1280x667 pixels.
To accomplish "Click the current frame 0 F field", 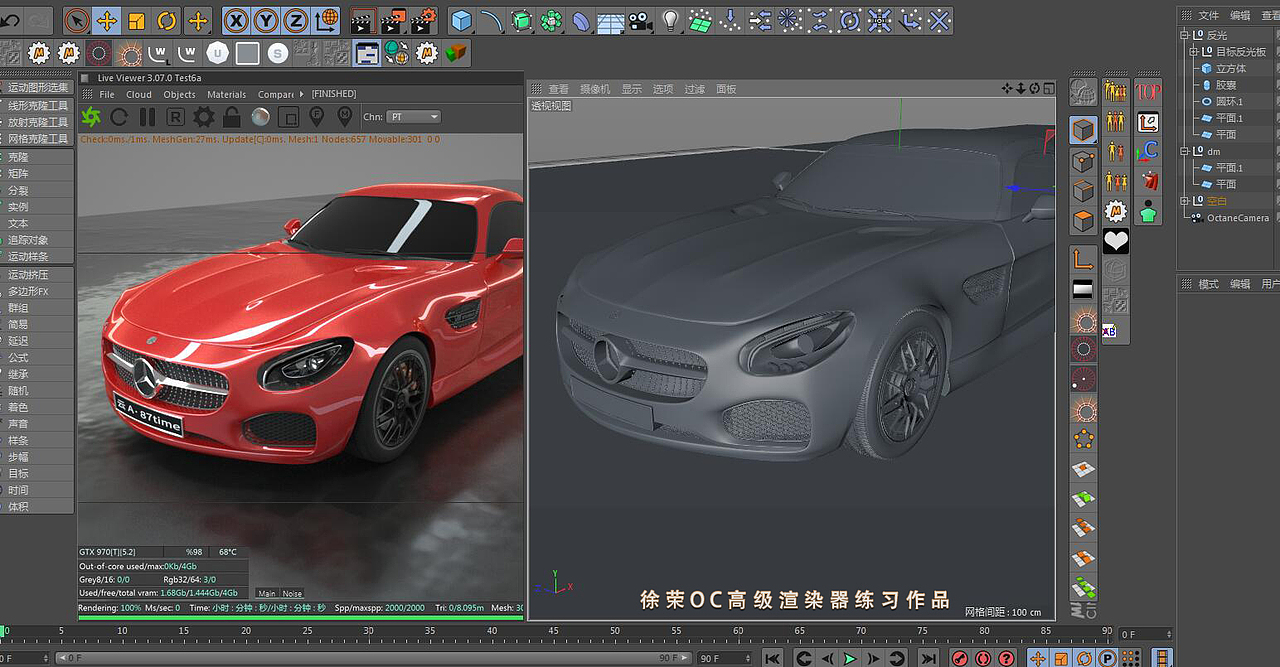I will coord(1145,634).
